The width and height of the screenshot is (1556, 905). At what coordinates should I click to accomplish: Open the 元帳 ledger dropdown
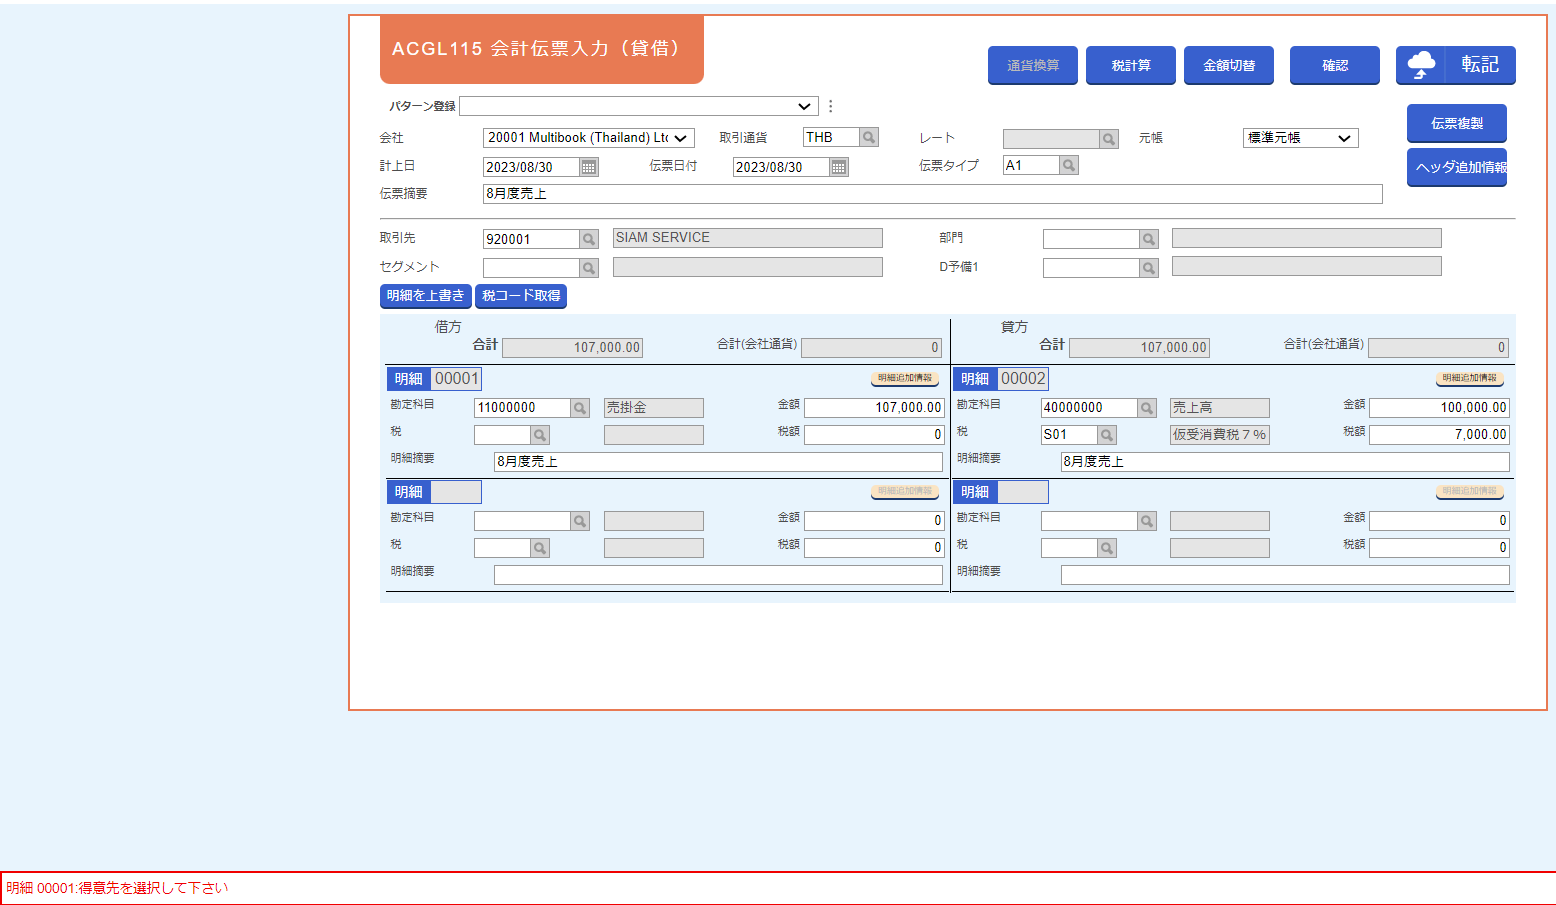pyautogui.click(x=1300, y=138)
